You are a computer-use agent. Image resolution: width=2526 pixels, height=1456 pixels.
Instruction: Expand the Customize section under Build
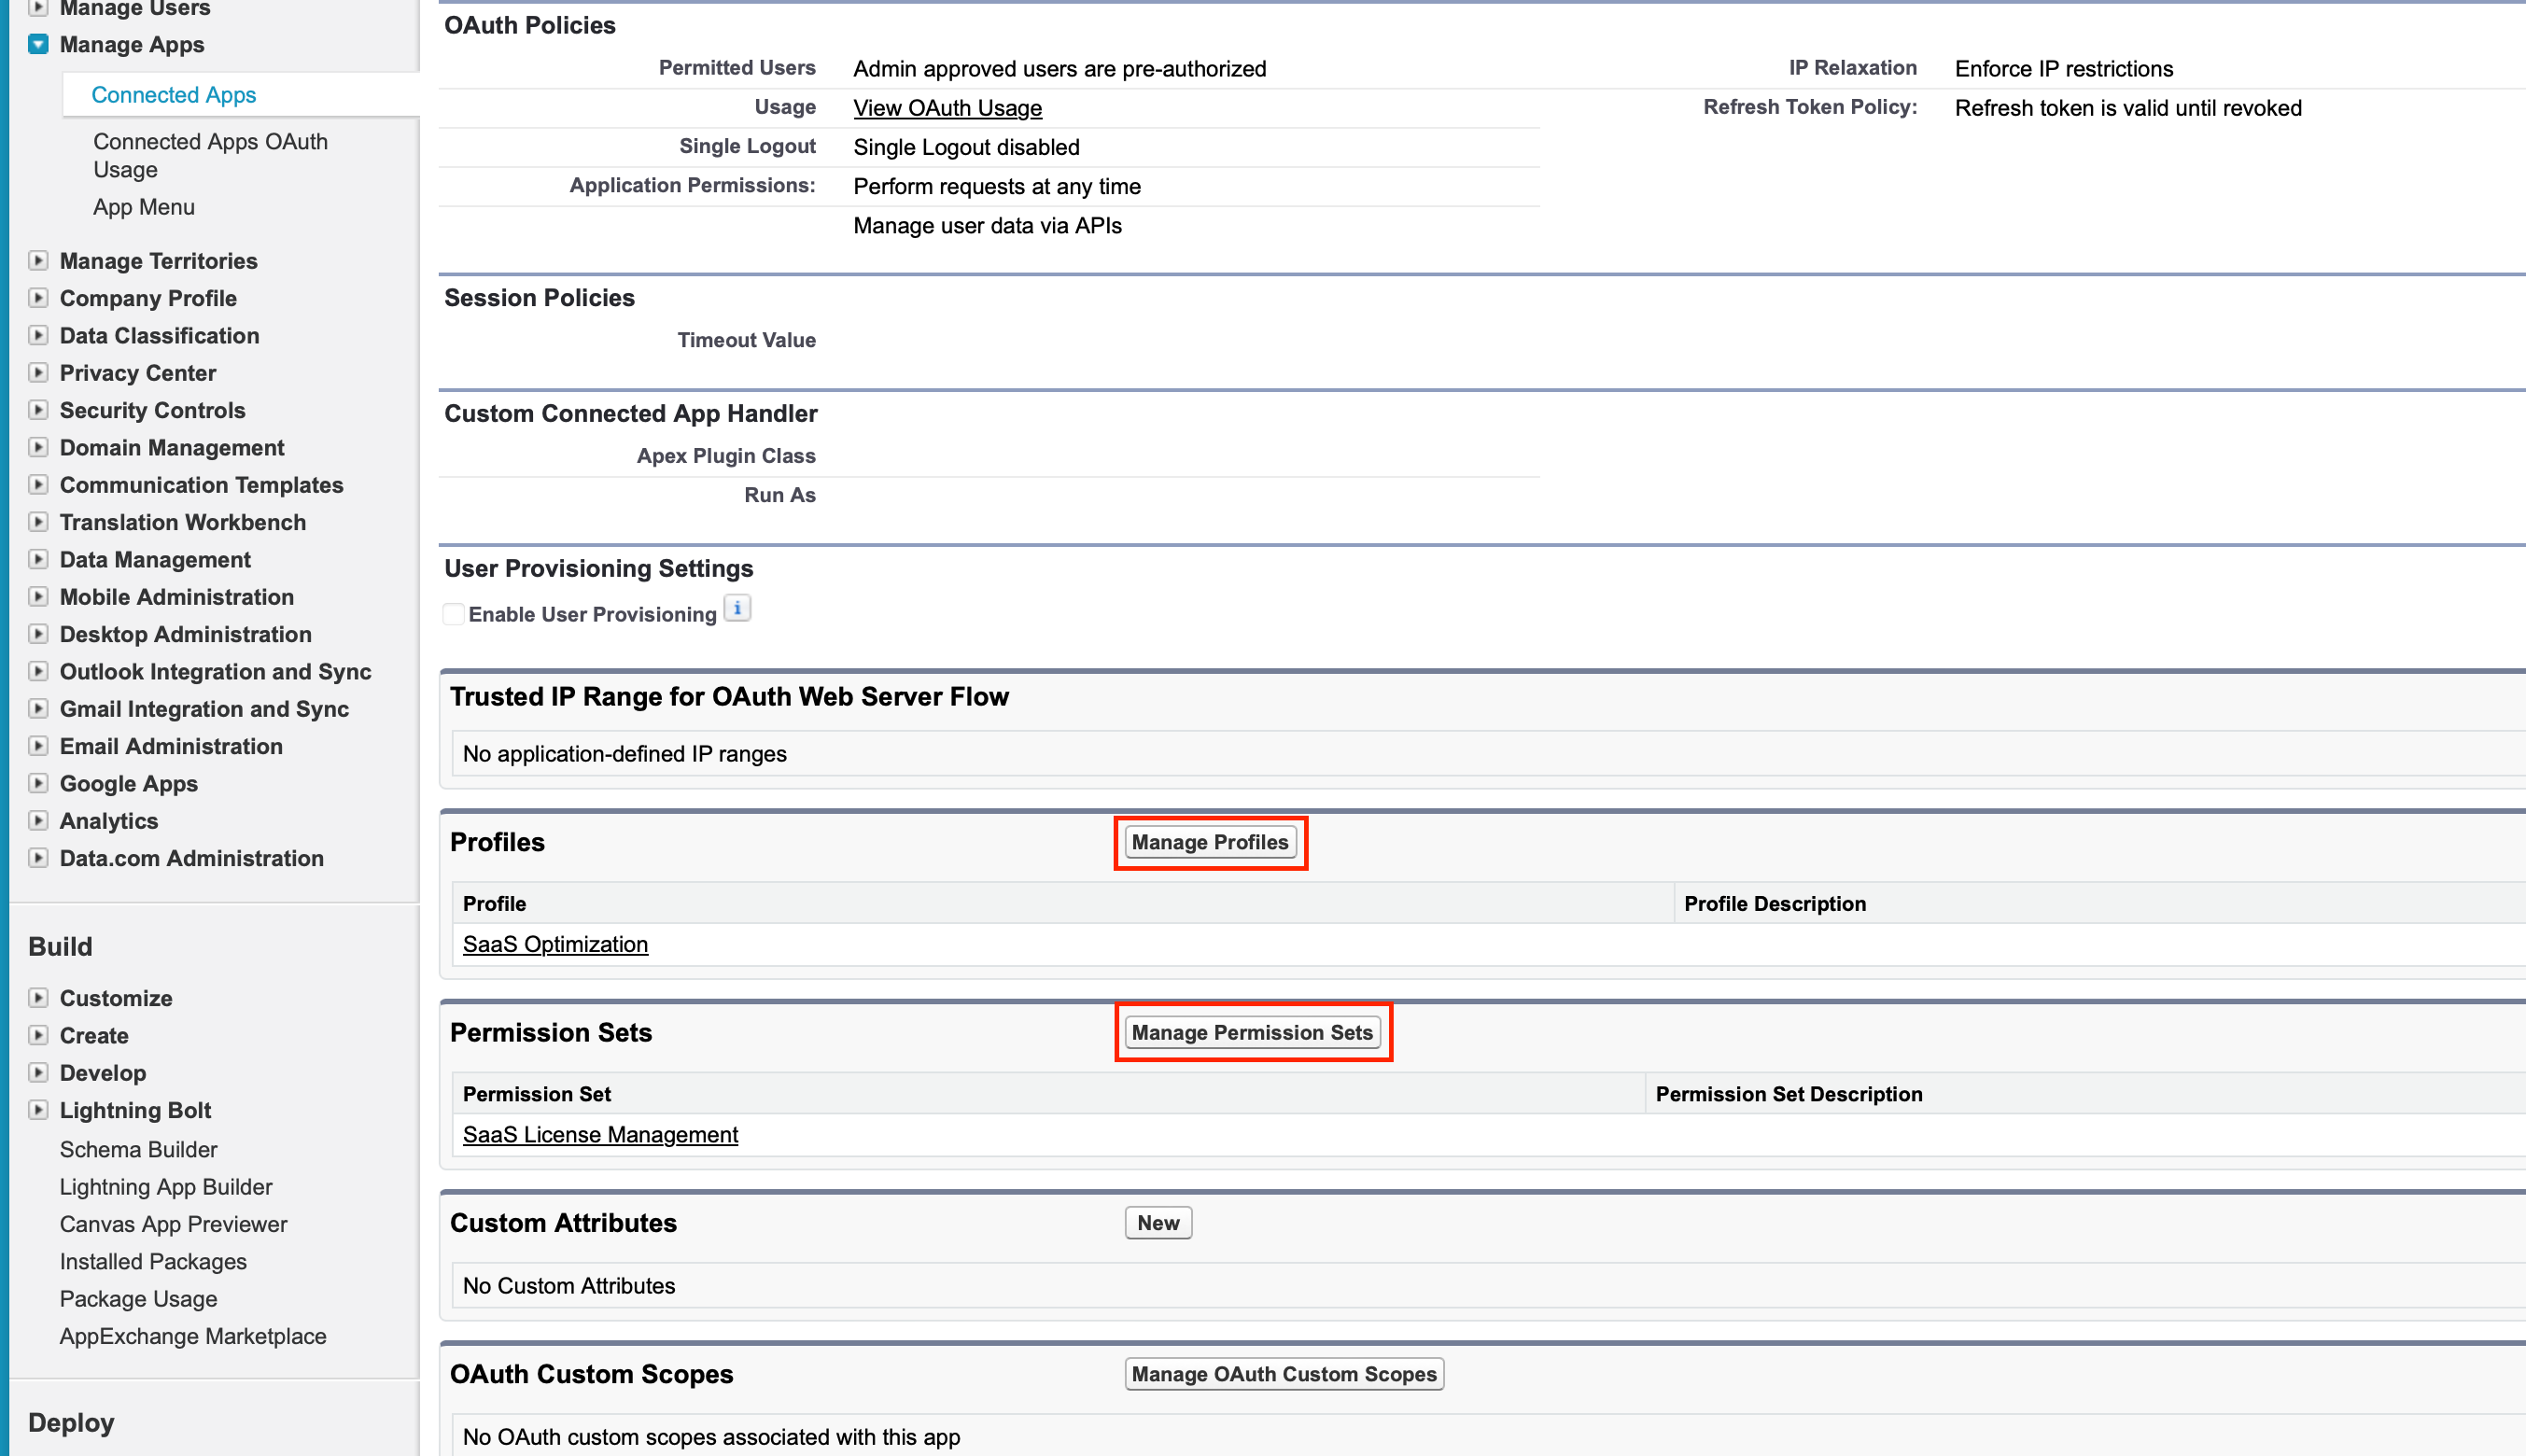[x=38, y=997]
